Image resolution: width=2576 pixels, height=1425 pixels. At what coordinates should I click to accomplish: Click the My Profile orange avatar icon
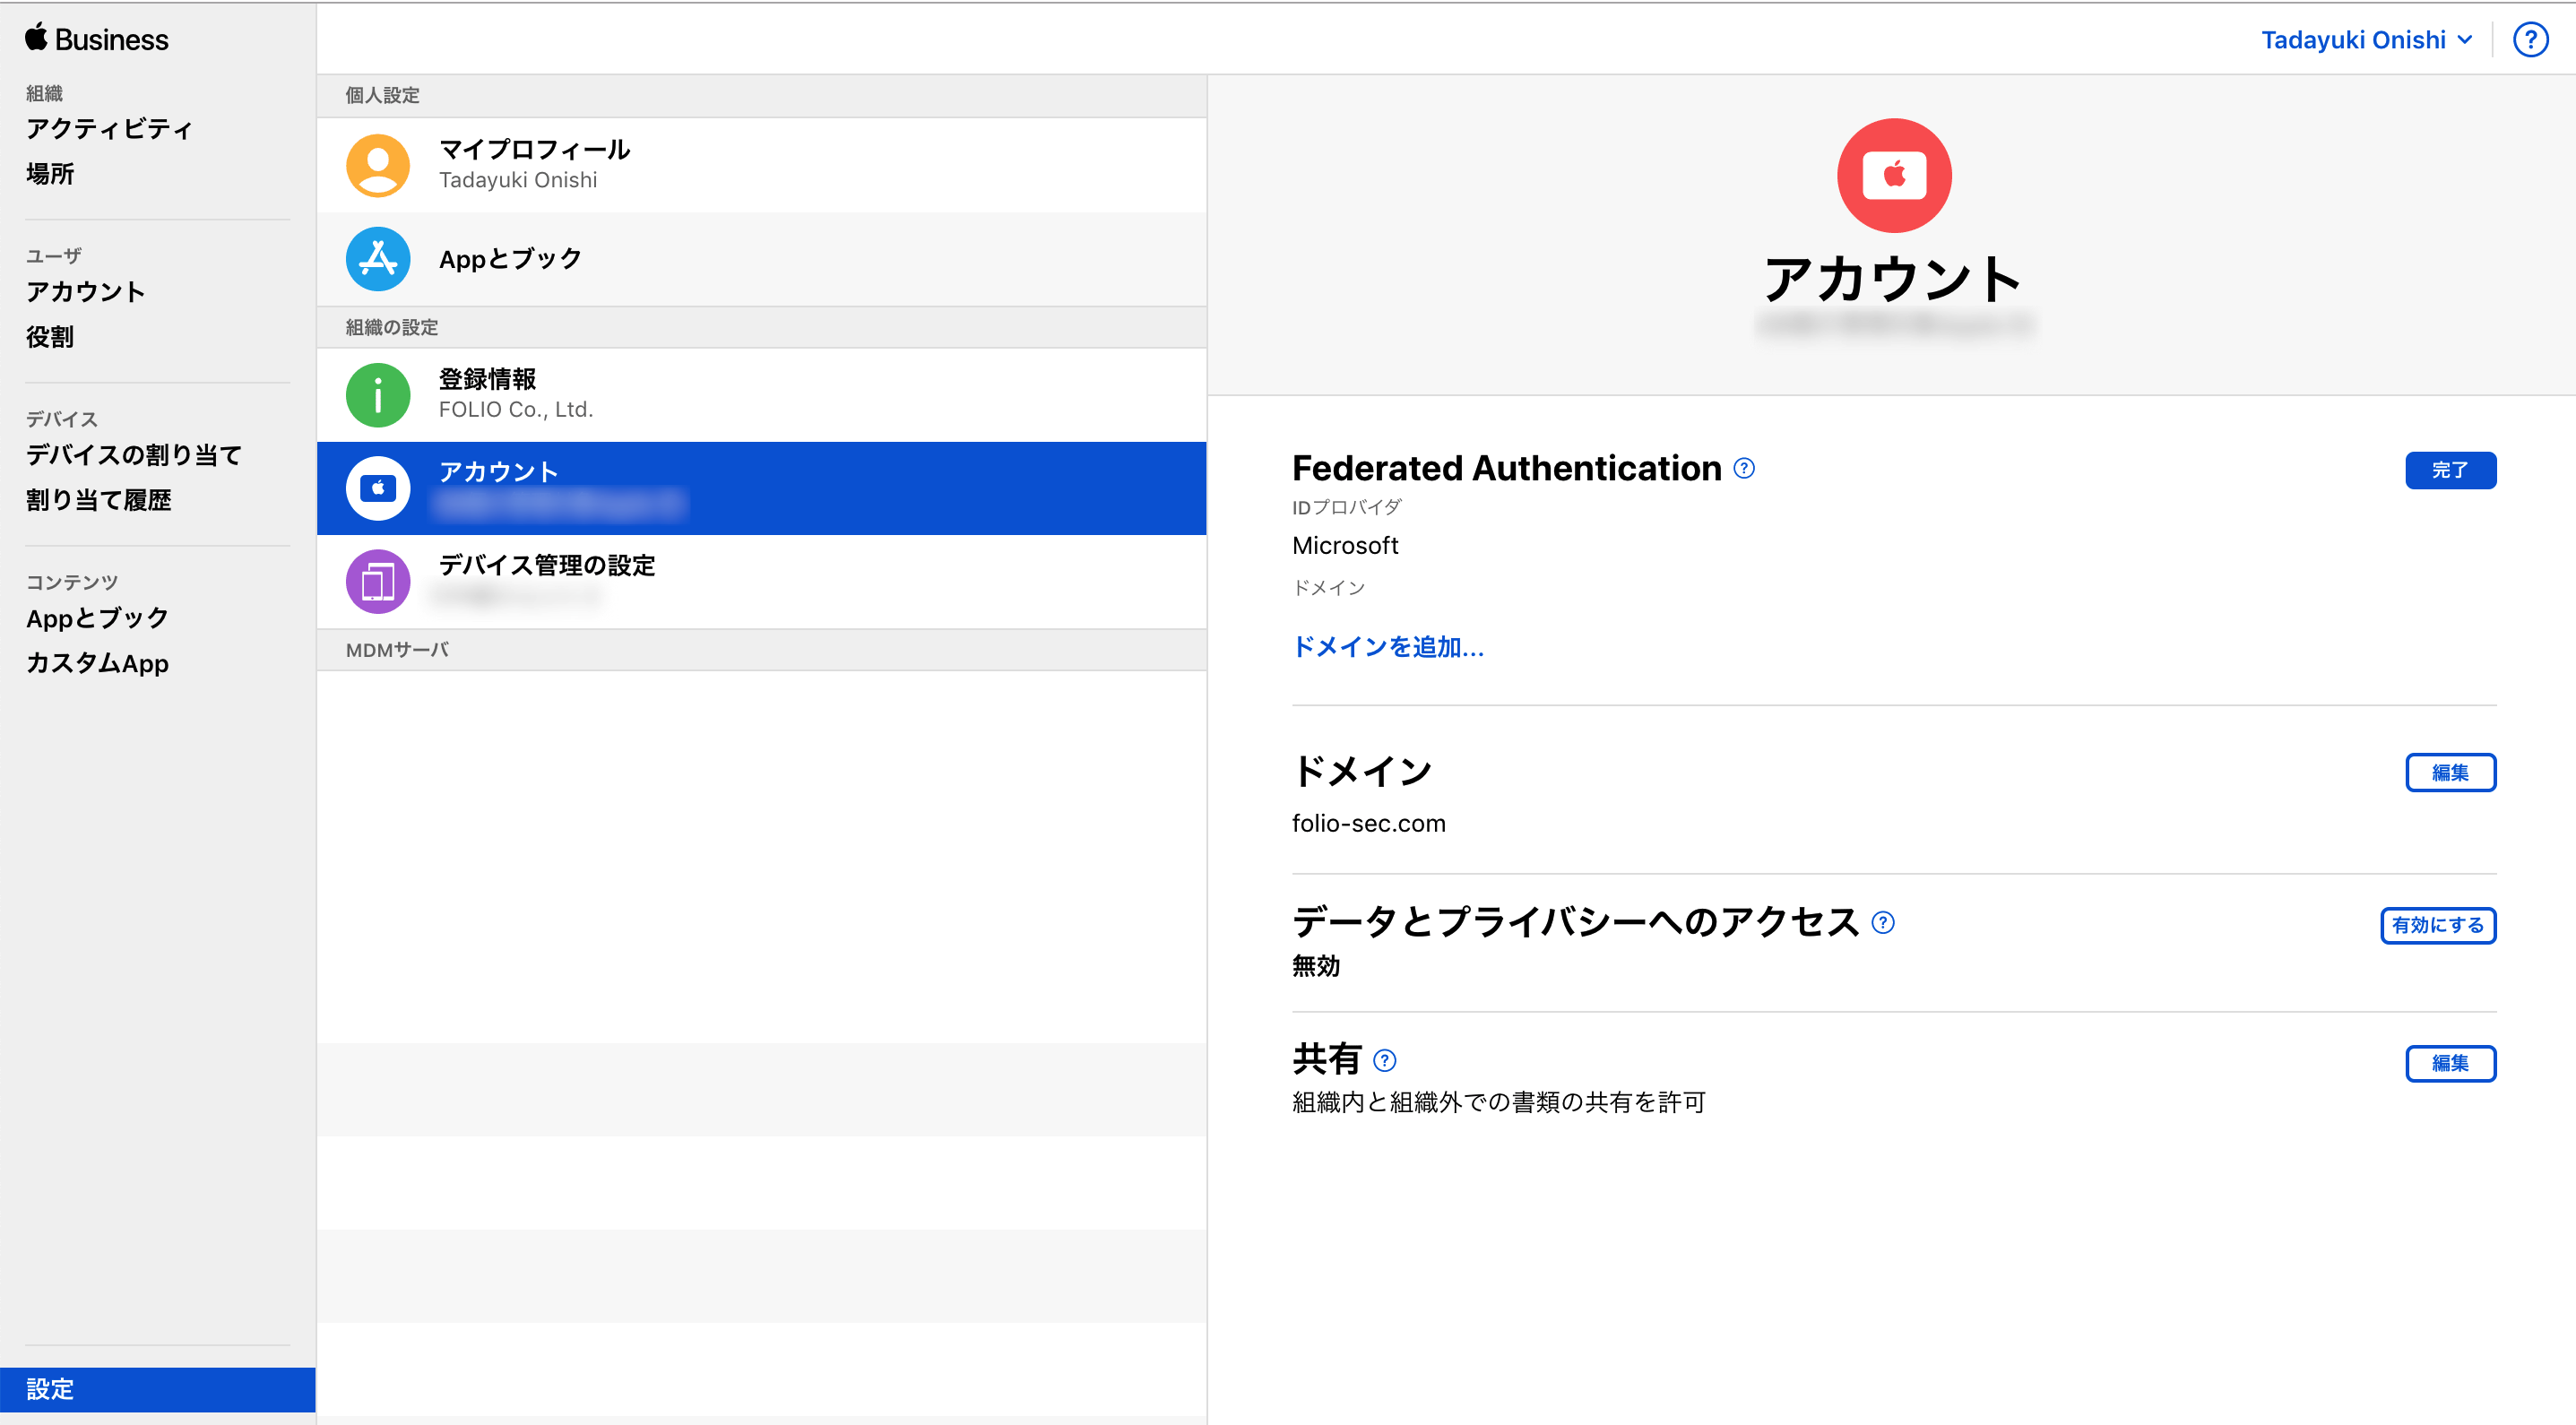377,165
